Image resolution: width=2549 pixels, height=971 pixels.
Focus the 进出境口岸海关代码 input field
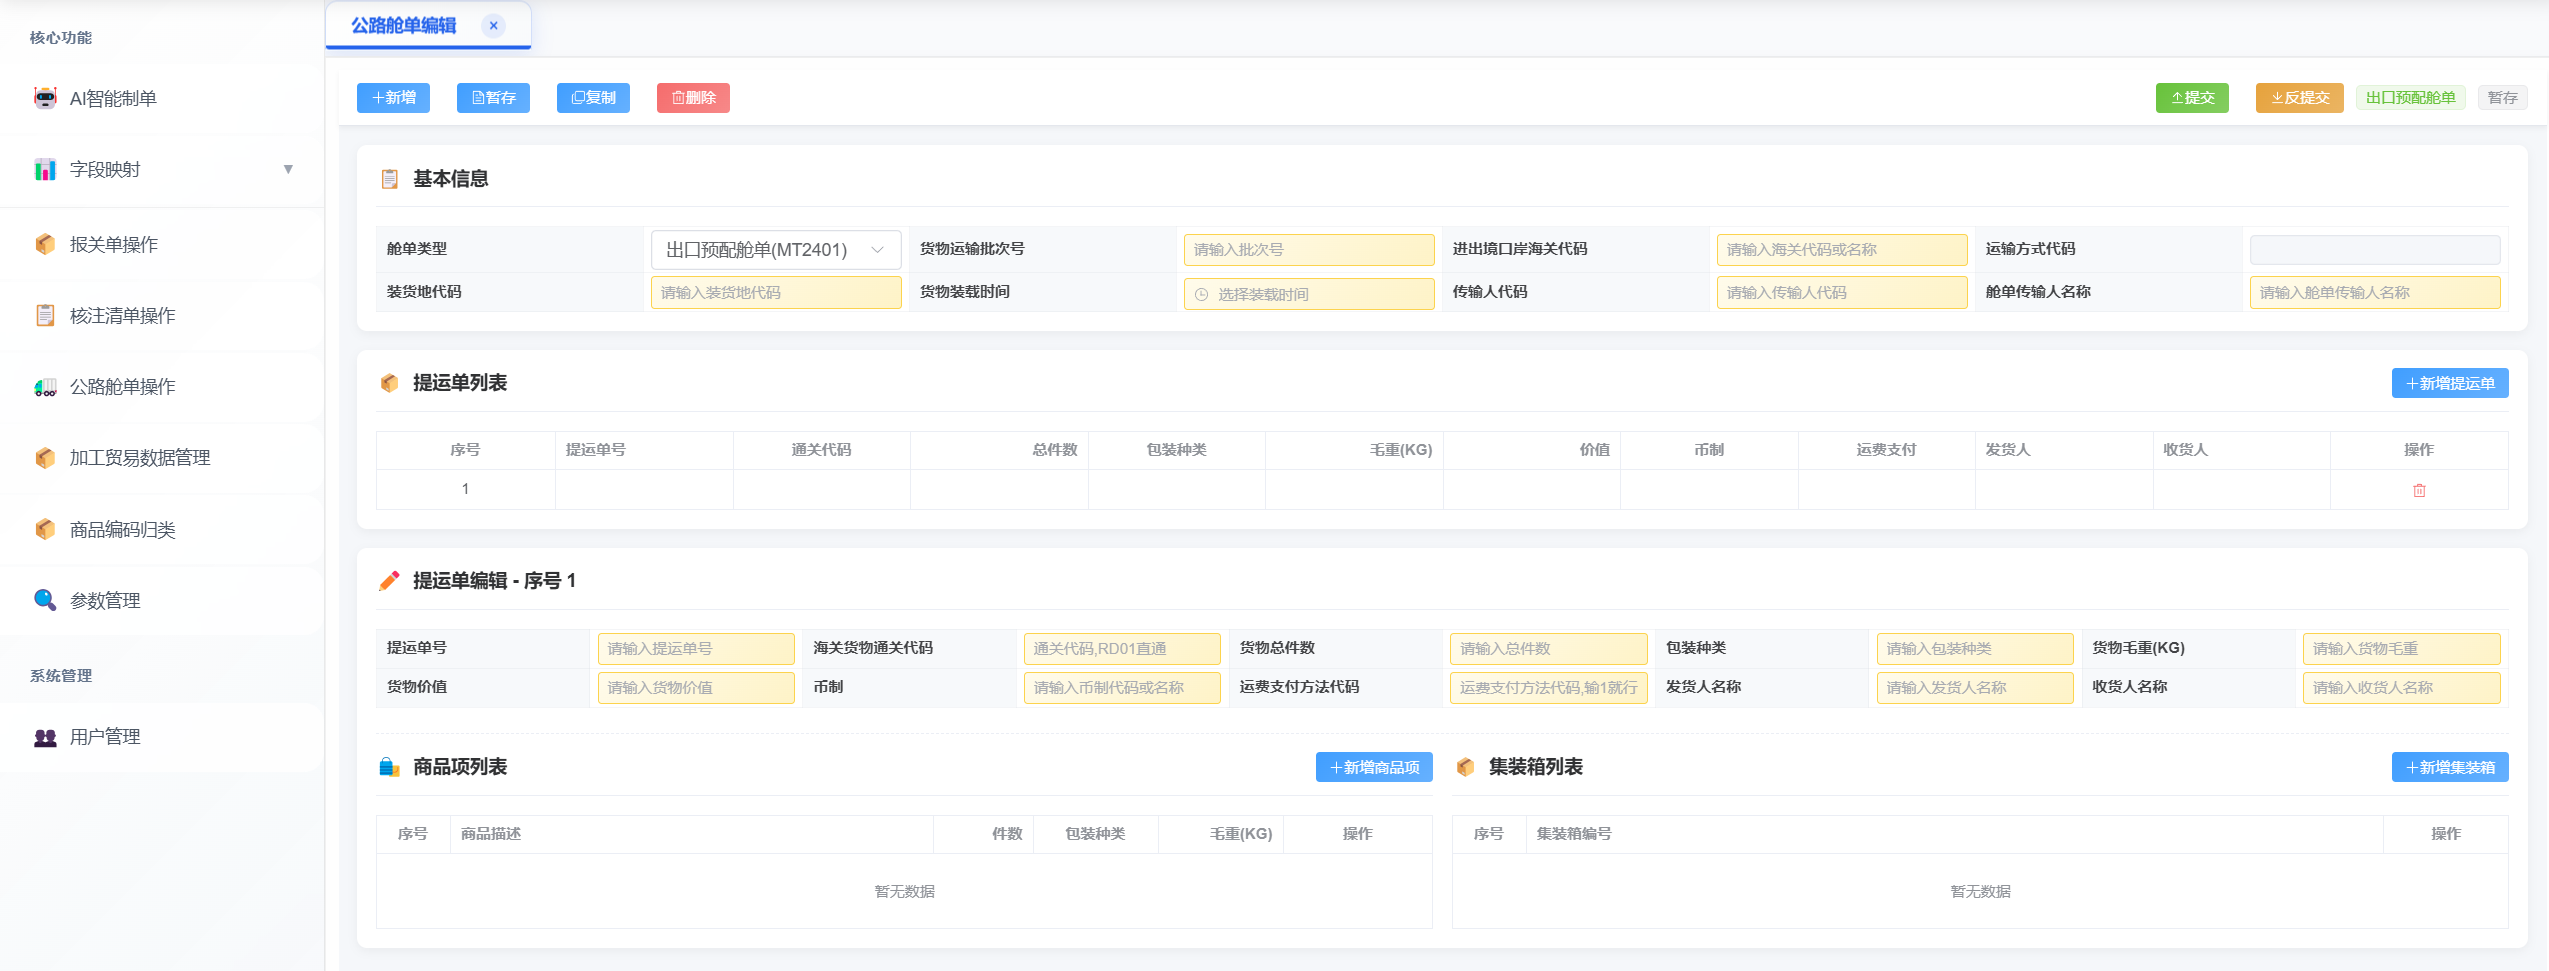pos(1842,250)
